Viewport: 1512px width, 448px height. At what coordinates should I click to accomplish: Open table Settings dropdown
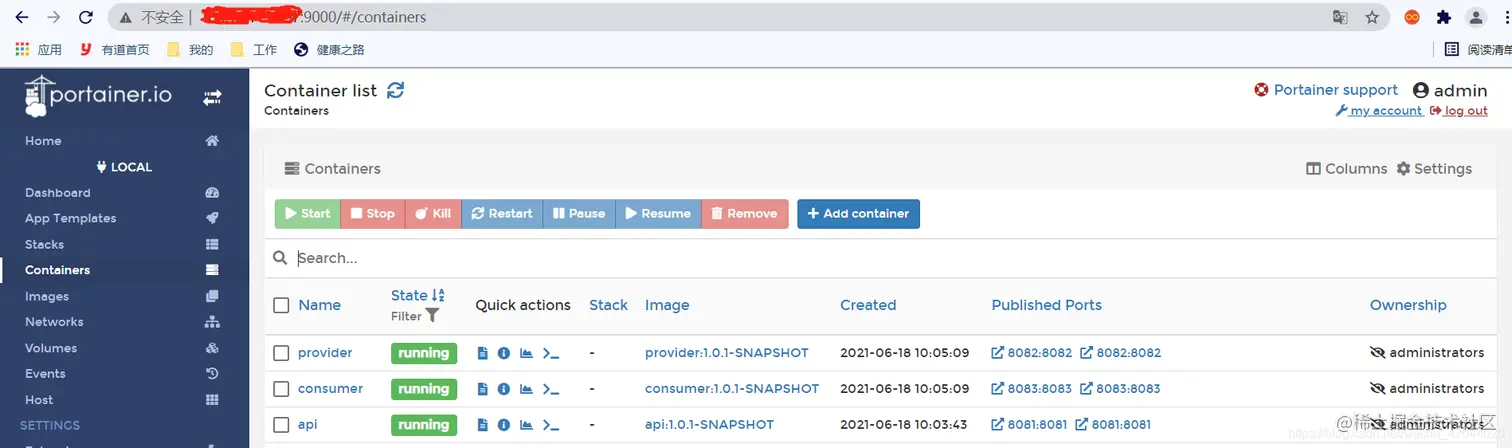[1434, 169]
